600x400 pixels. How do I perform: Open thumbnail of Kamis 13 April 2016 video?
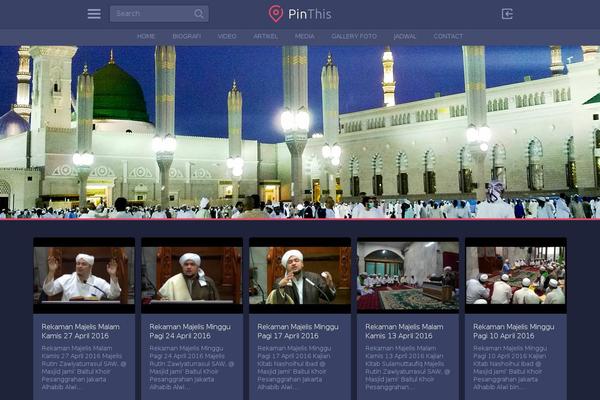point(408,276)
